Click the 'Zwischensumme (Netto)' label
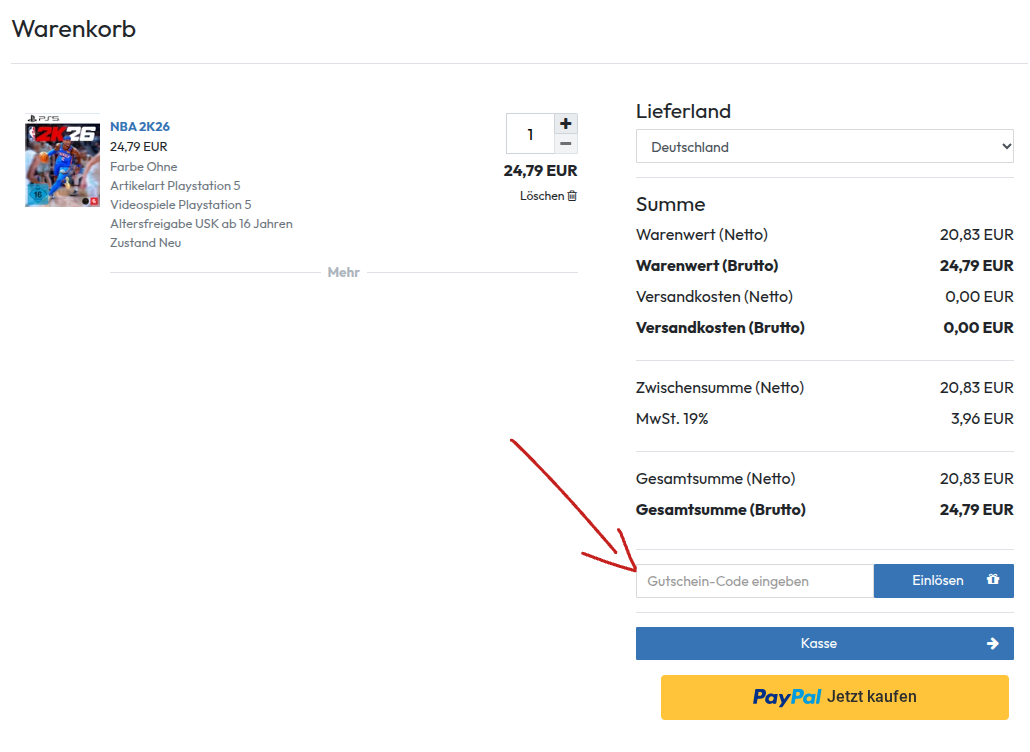Viewport: 1030px width, 752px height. [720, 388]
